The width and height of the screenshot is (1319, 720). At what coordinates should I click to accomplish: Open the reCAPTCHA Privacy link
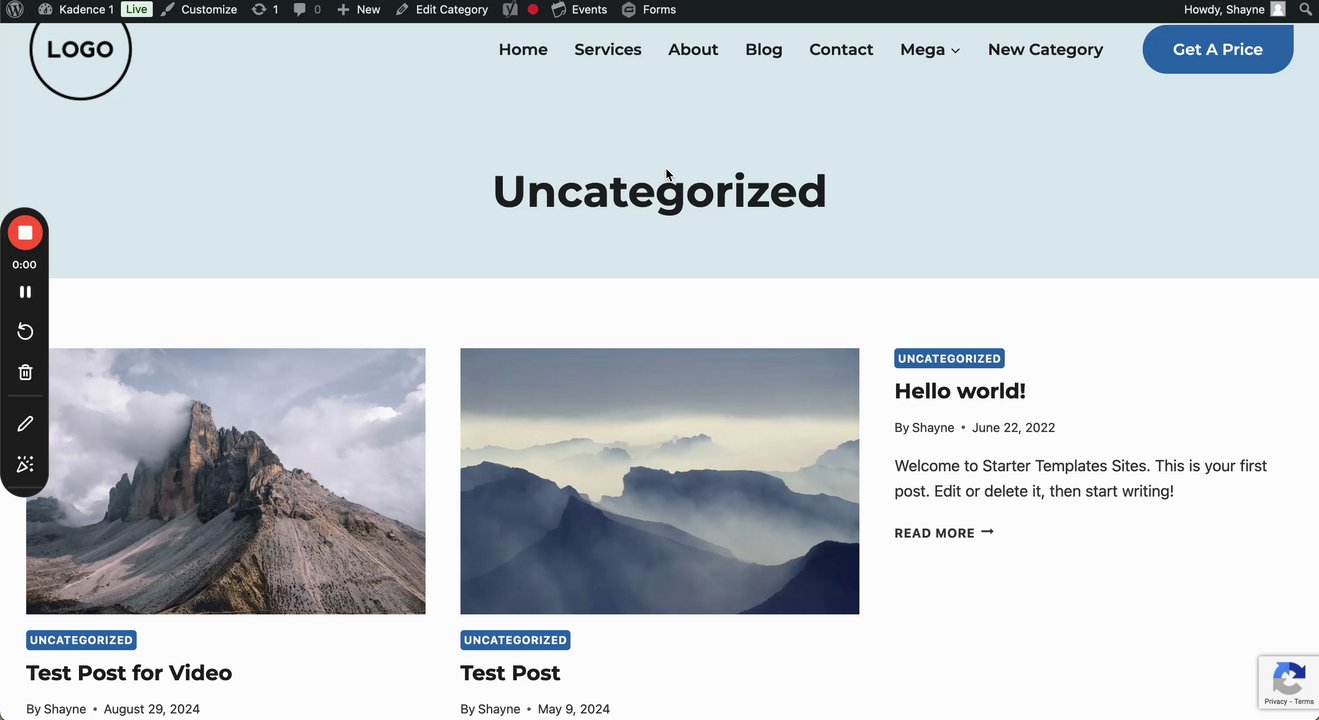[1276, 702]
